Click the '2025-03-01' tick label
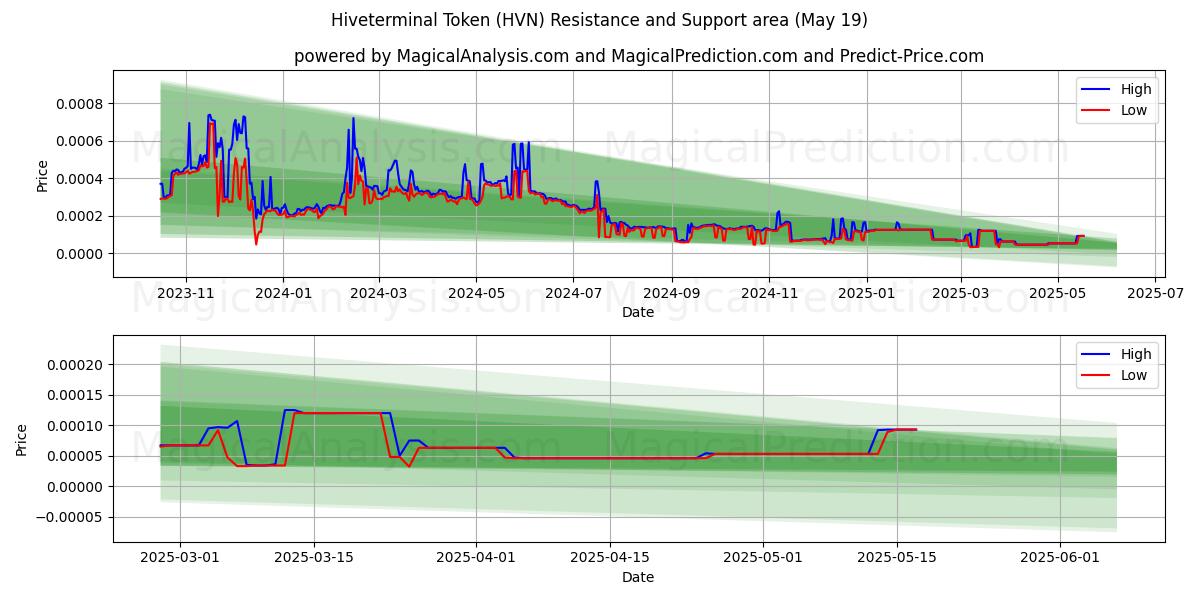1200x600 pixels. click(x=180, y=558)
